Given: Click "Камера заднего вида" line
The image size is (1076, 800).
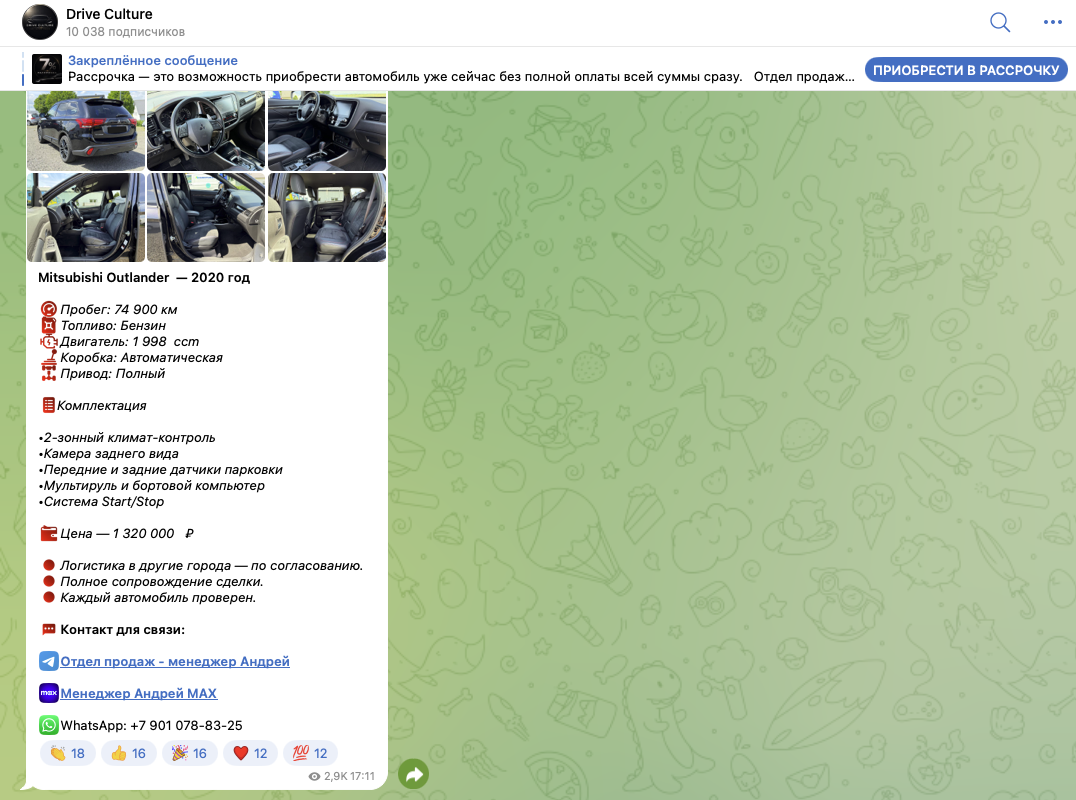Looking at the screenshot, I should [108, 454].
